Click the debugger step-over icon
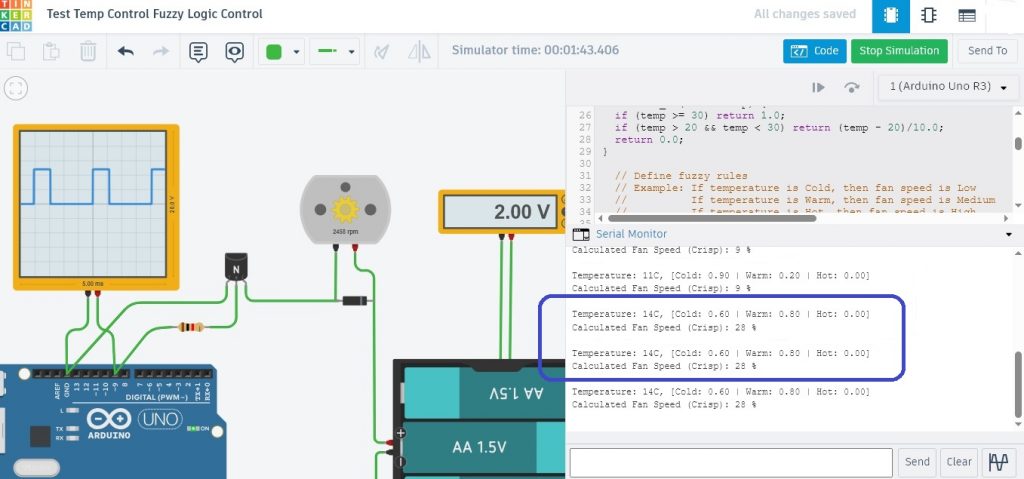The width and height of the screenshot is (1024, 479). (x=852, y=88)
